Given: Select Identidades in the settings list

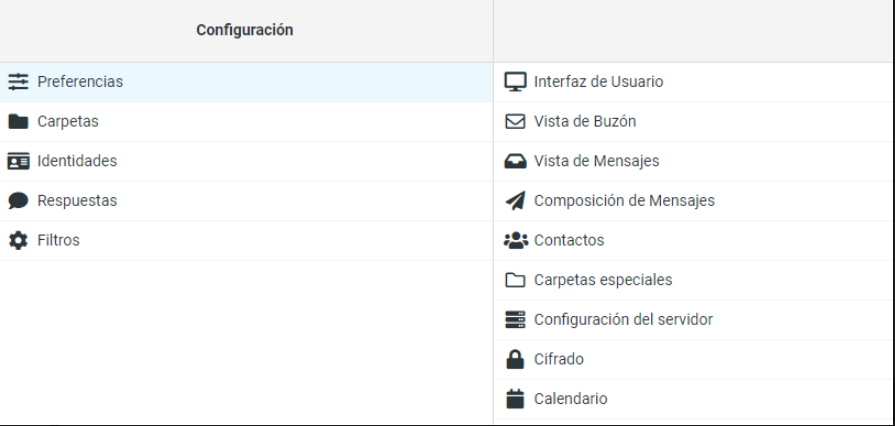Looking at the screenshot, I should (247, 162).
